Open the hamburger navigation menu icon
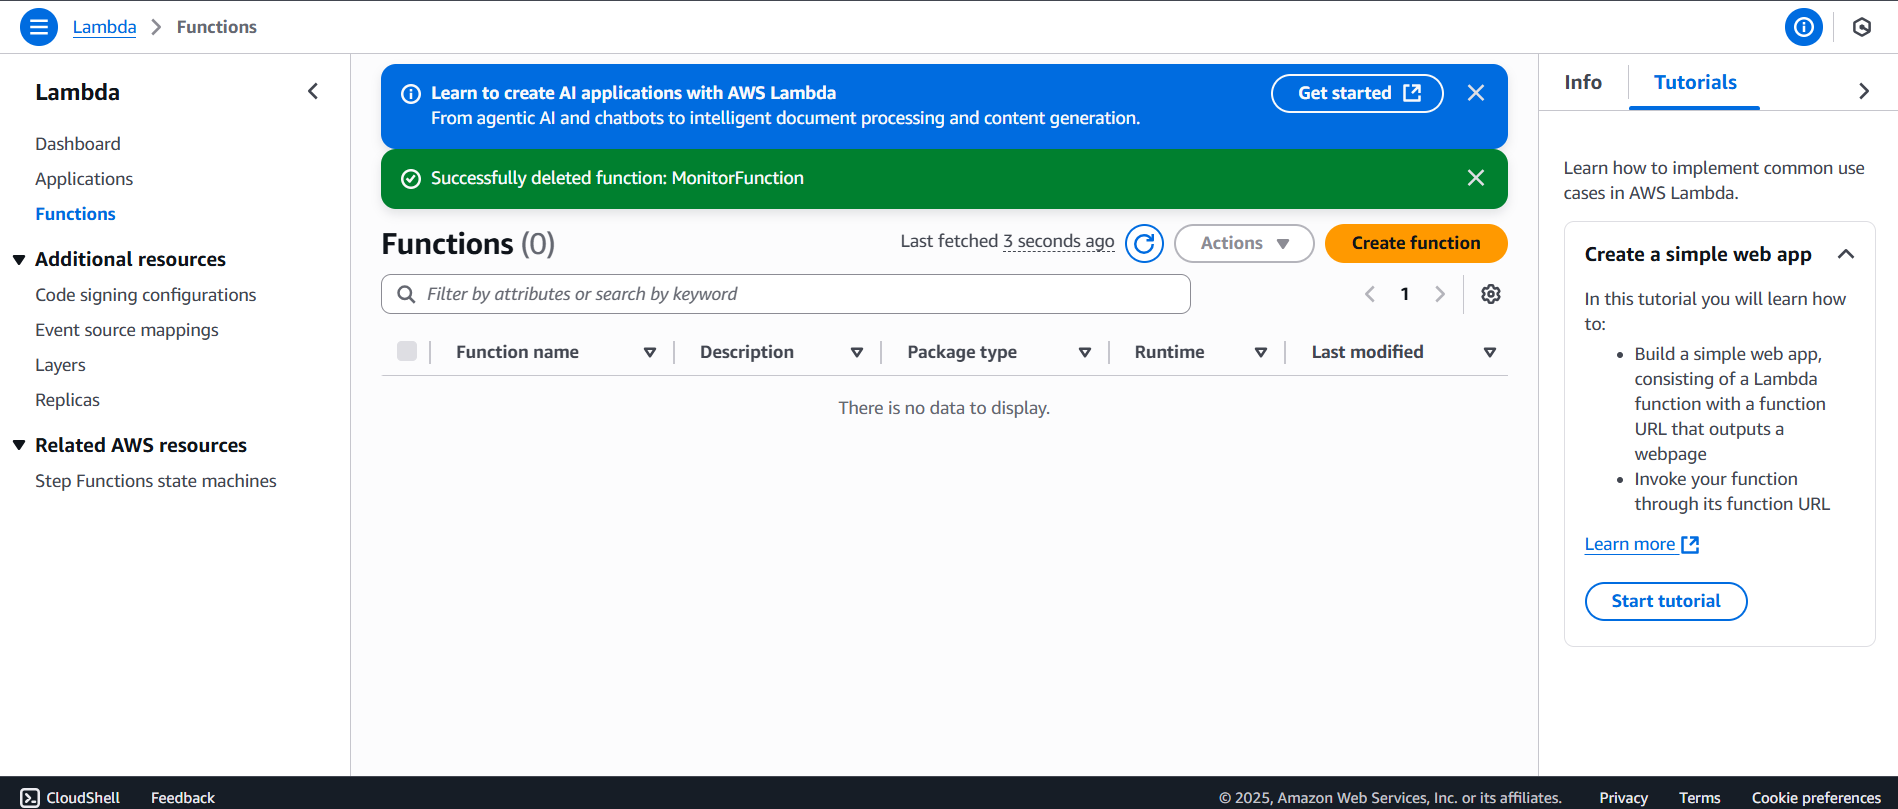Screen dimensions: 1898x809 (x=39, y=27)
